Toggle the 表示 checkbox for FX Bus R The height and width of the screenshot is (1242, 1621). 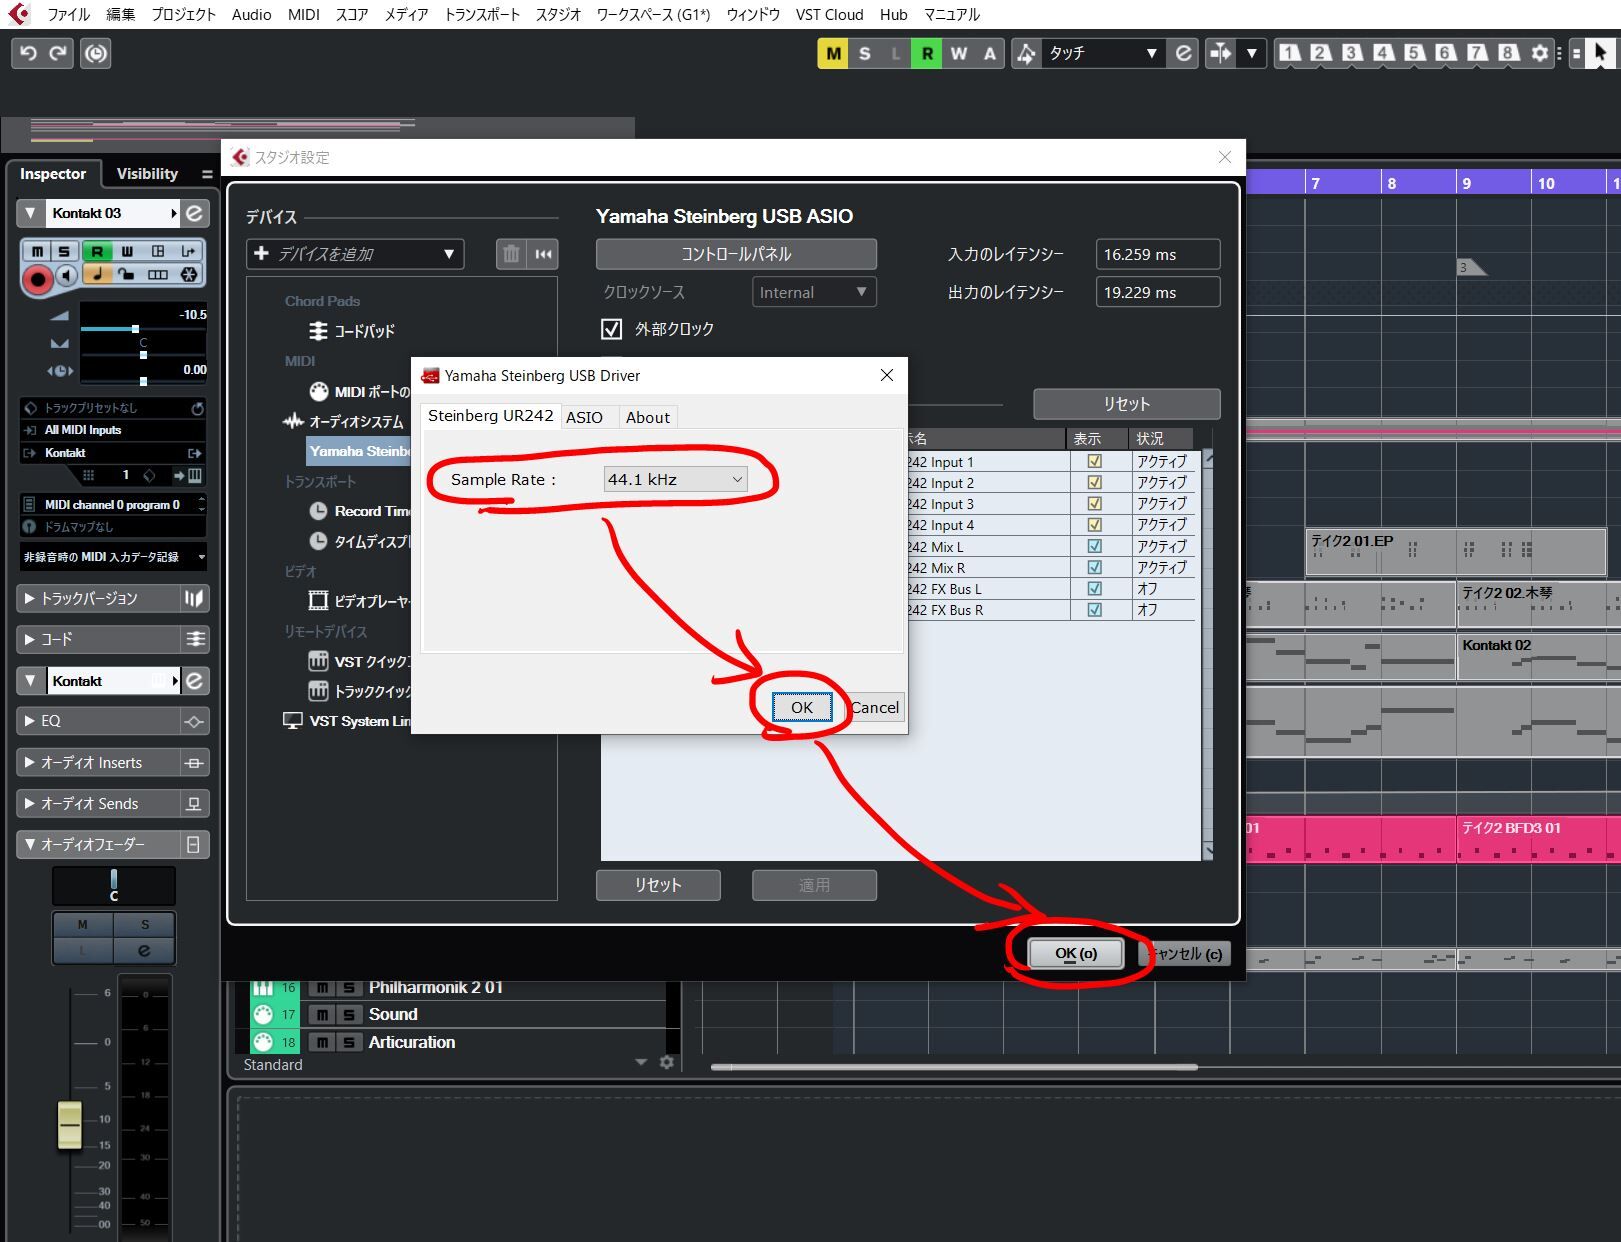point(1095,610)
